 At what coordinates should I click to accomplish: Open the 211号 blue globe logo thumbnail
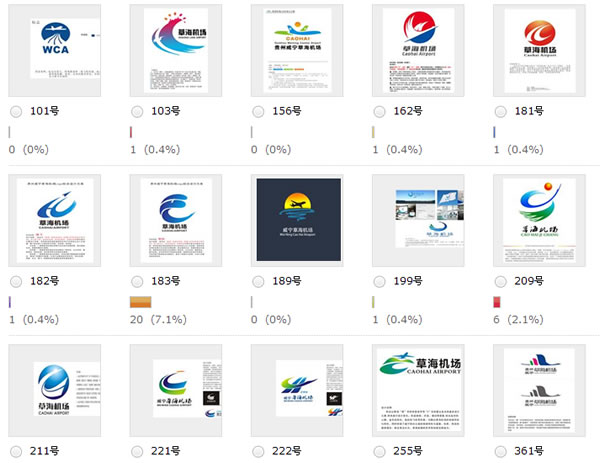coord(54,389)
